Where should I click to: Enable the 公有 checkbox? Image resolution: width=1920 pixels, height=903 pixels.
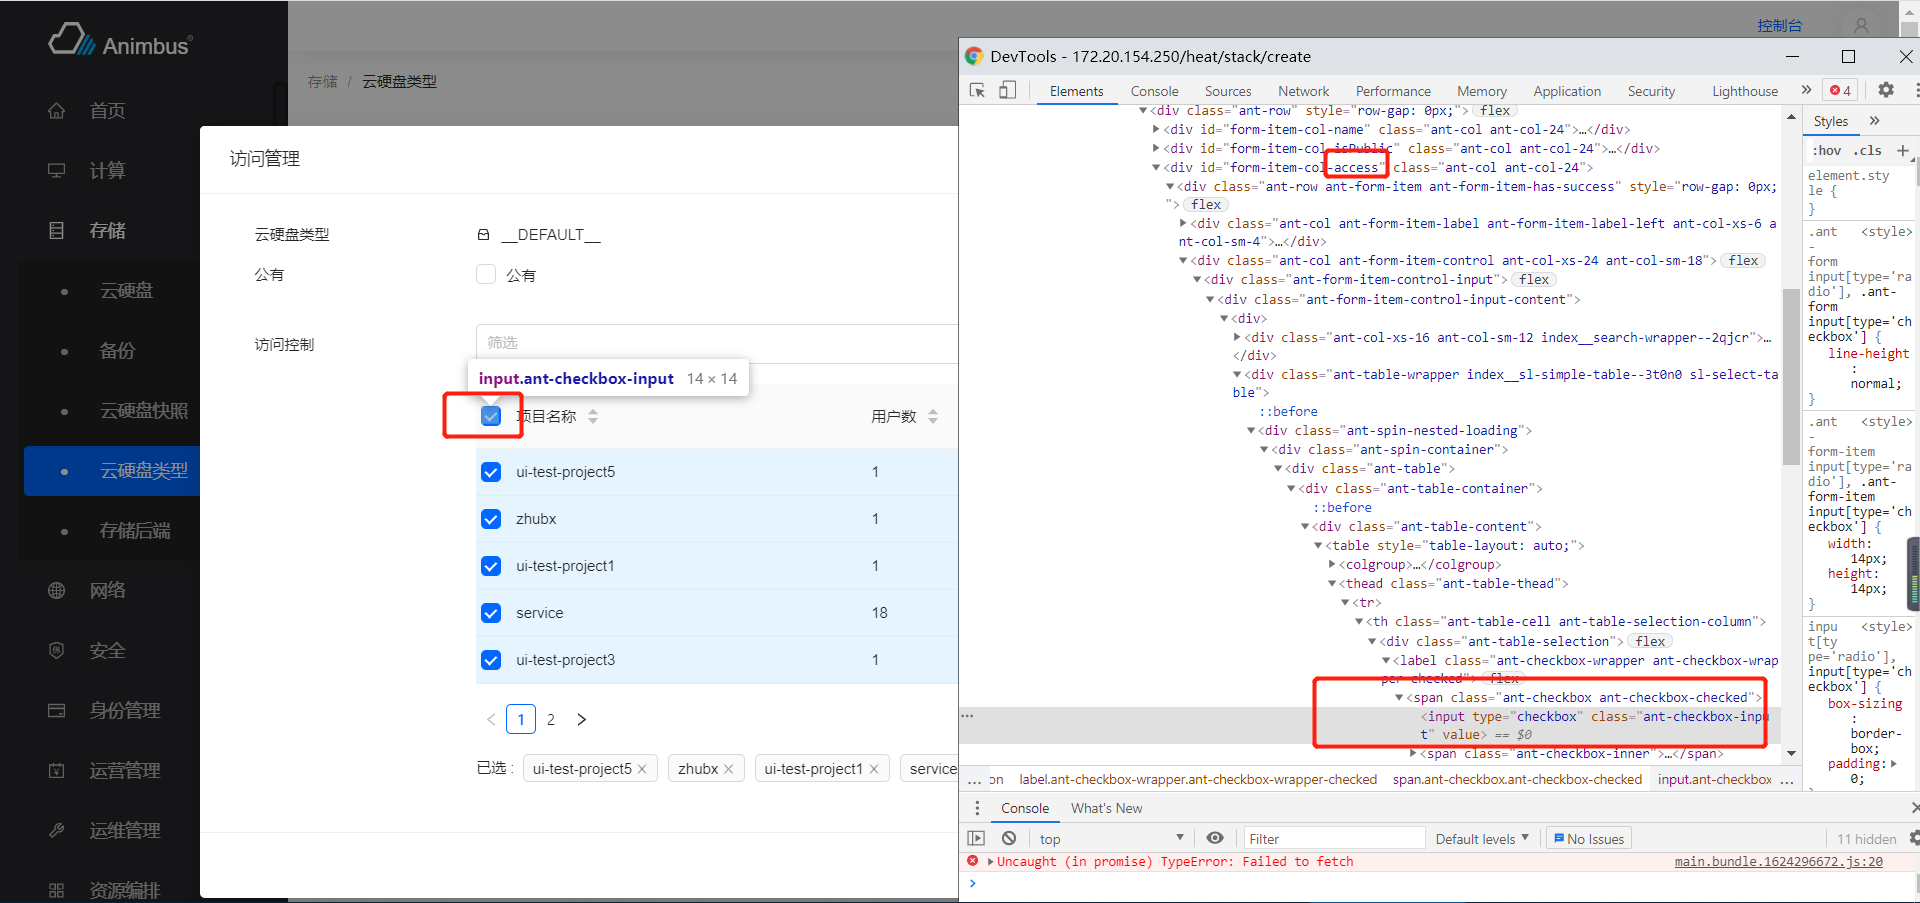(487, 275)
